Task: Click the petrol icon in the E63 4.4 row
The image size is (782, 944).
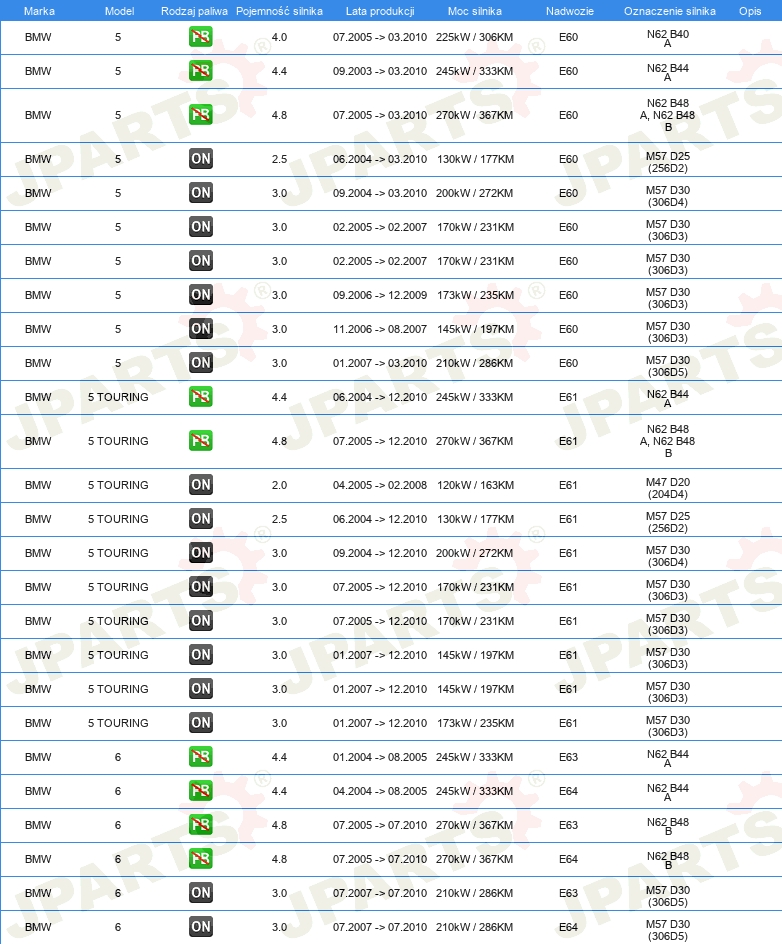Action: (x=200, y=757)
